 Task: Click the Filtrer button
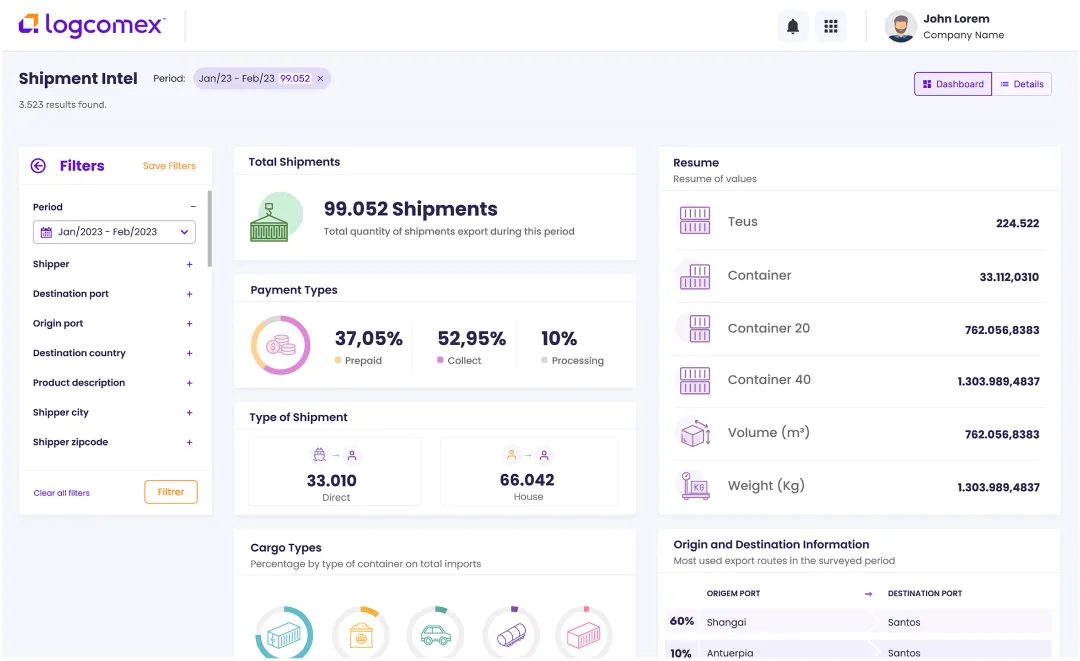[170, 491]
